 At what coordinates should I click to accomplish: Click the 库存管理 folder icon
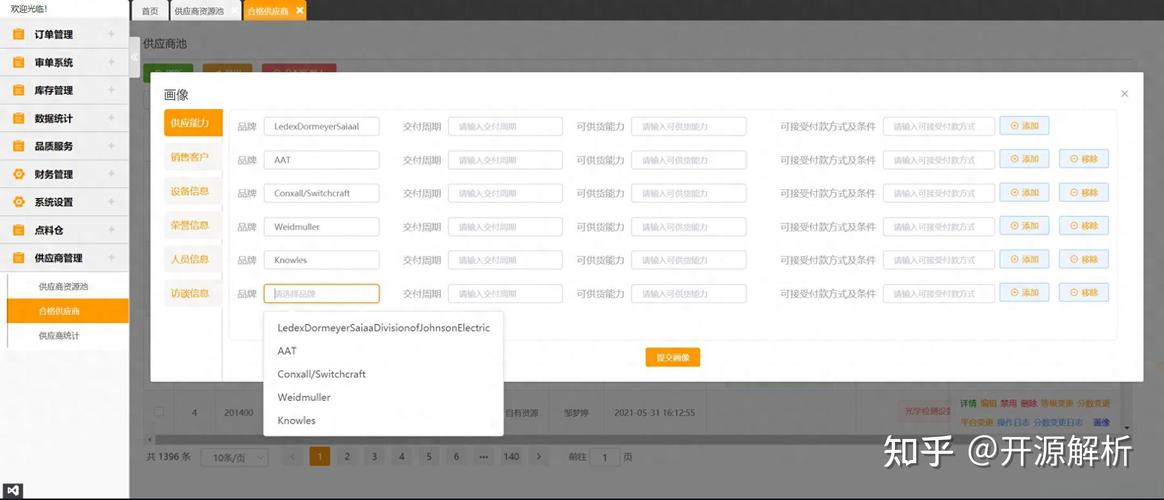(19, 91)
